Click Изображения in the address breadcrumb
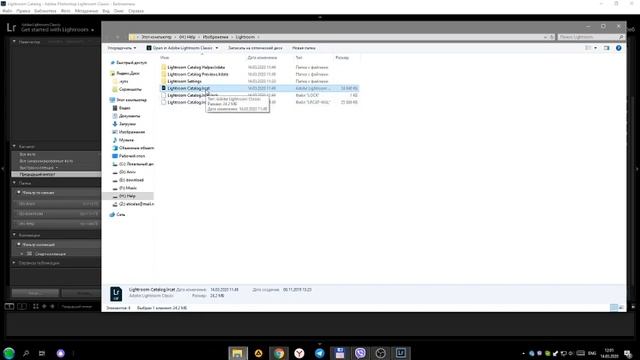Screen dimensions: 640x360 coord(216,37)
